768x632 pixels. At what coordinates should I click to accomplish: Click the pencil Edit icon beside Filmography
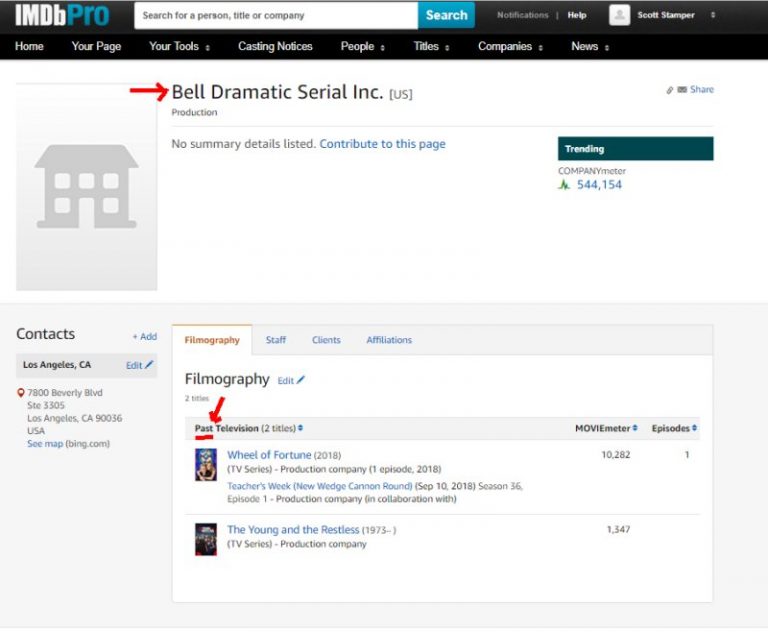tap(301, 381)
